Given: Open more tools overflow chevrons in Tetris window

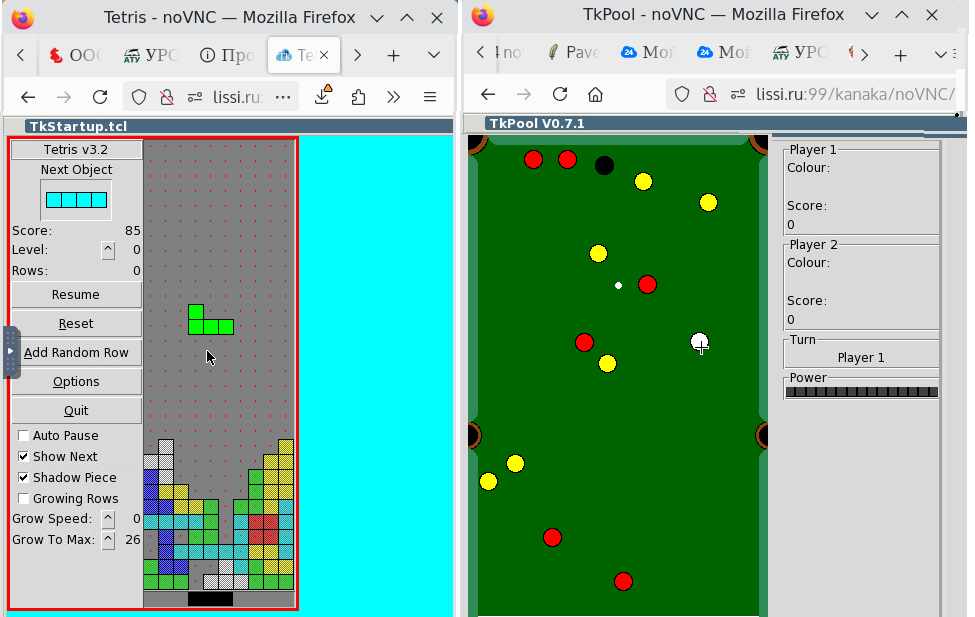Looking at the screenshot, I should [x=393, y=97].
